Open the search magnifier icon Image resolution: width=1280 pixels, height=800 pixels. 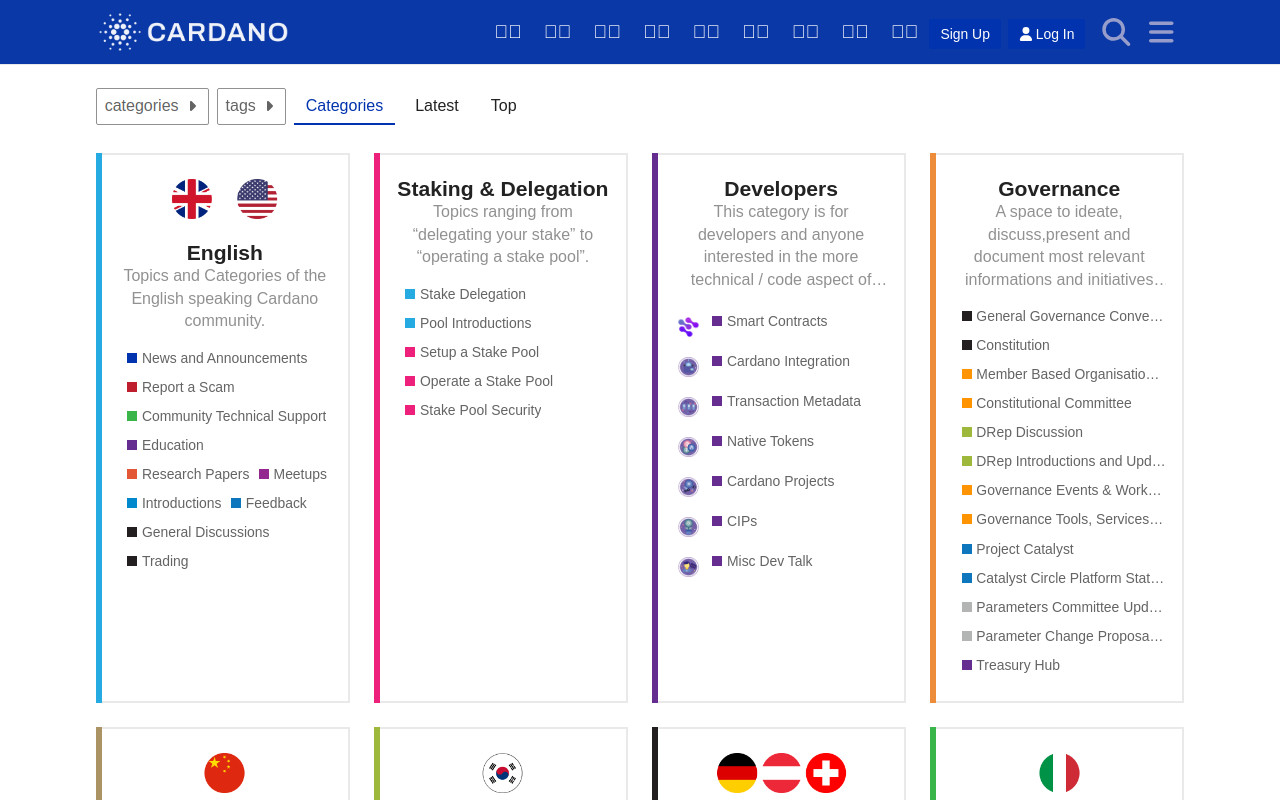(1116, 32)
